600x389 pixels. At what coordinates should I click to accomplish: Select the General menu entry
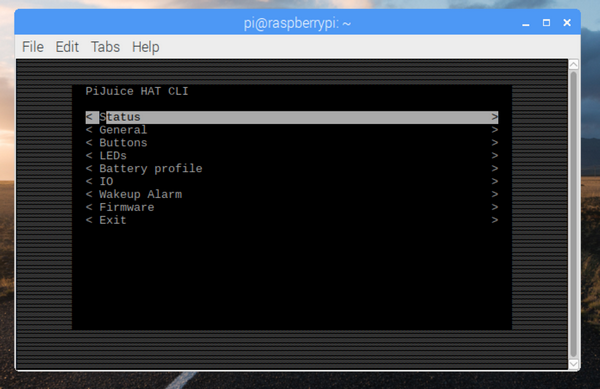point(292,130)
